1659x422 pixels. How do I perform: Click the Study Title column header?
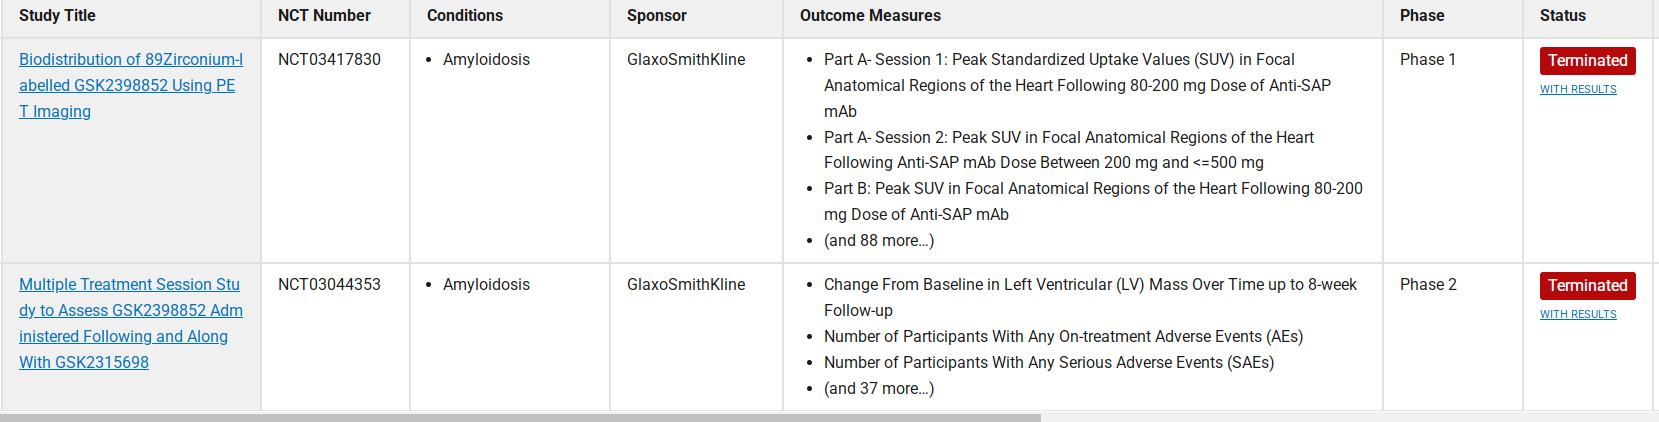[x=57, y=16]
